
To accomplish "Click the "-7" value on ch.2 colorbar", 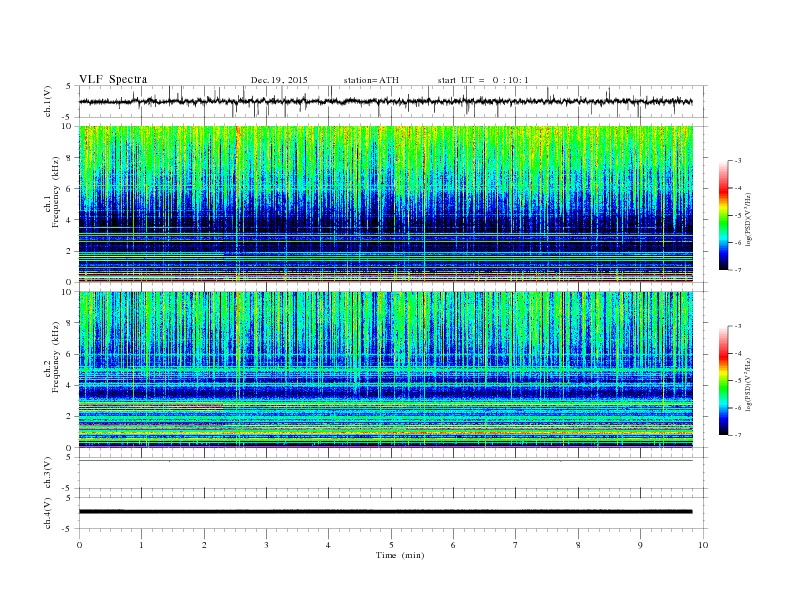I will point(738,435).
